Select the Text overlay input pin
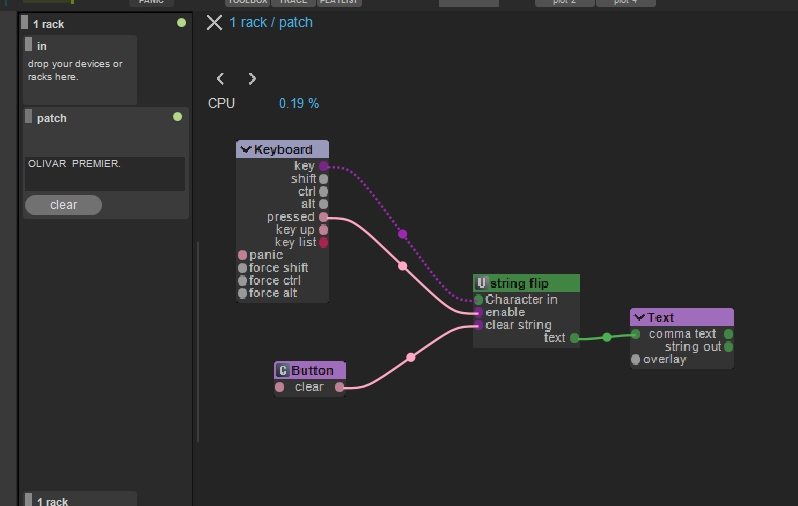The image size is (798, 506). (636, 360)
